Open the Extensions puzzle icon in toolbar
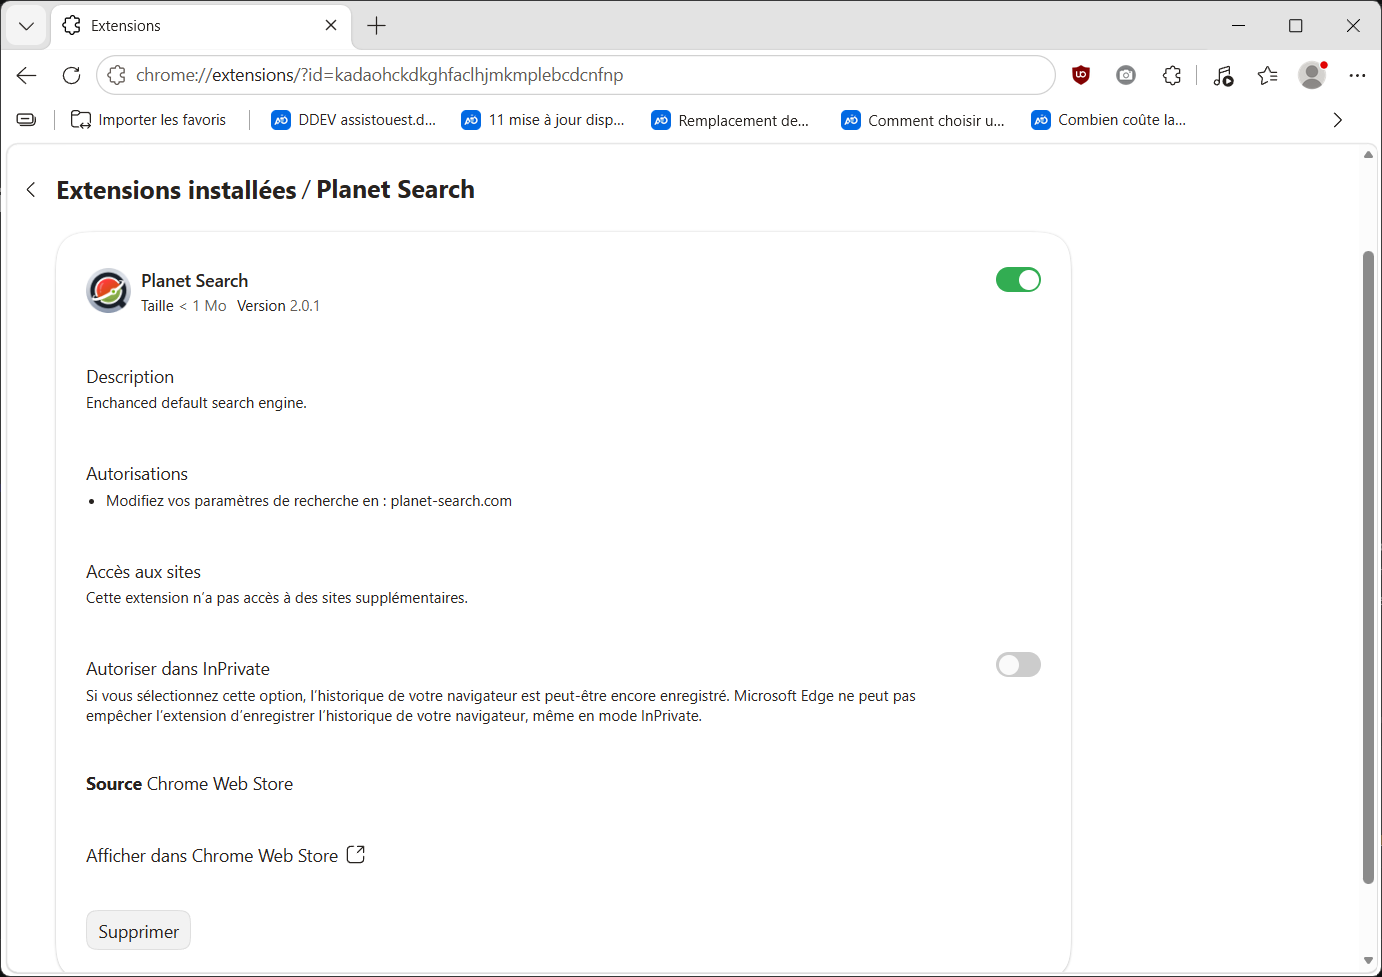1382x977 pixels. (1172, 75)
